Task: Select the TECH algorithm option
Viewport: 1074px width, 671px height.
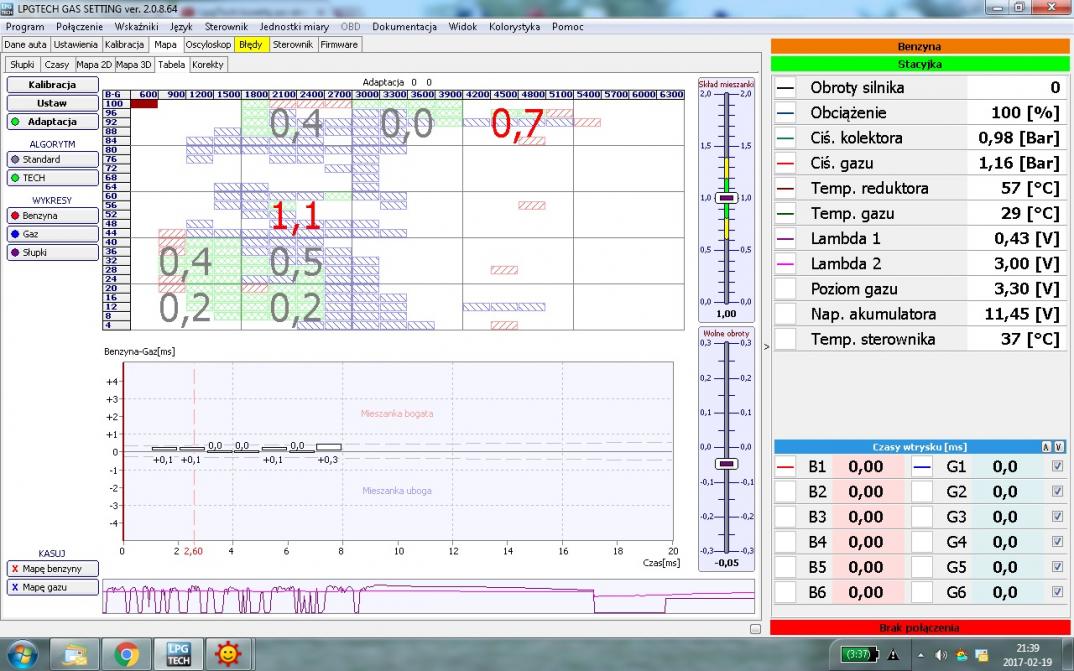Action: coord(53,178)
